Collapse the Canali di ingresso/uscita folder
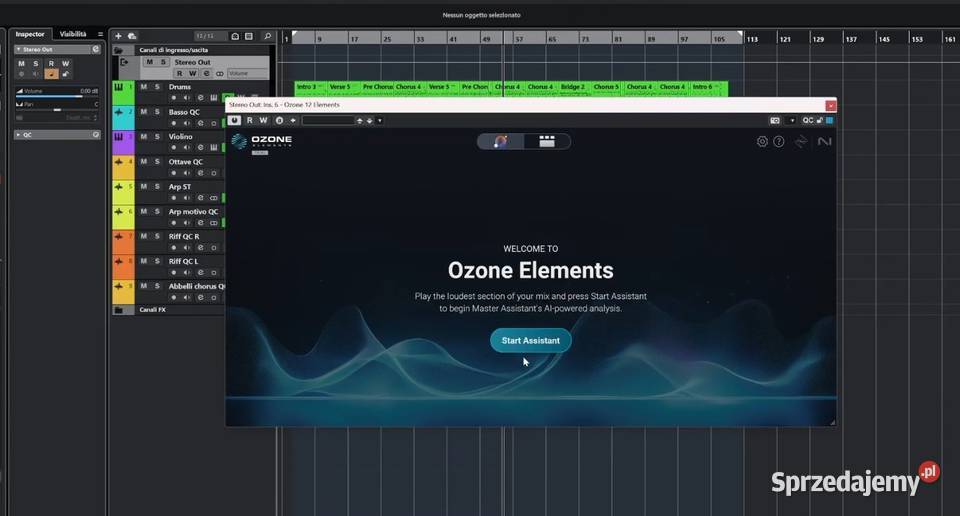 [x=119, y=50]
